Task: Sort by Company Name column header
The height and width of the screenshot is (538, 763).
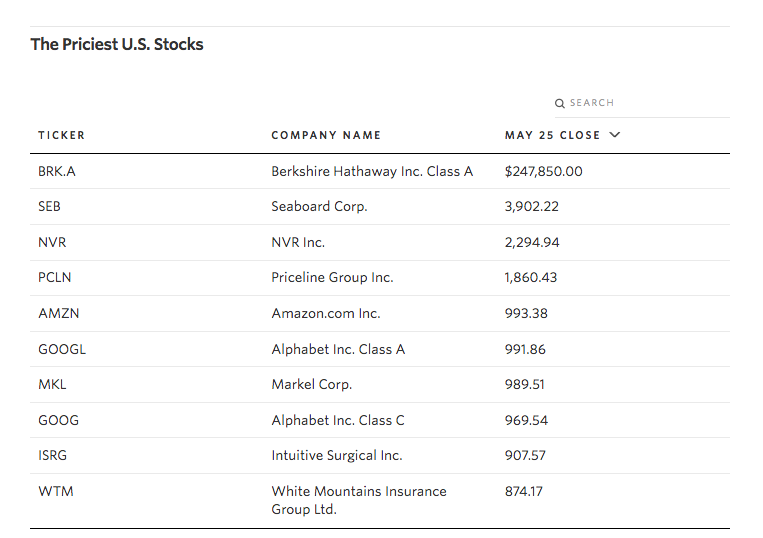Action: click(326, 135)
